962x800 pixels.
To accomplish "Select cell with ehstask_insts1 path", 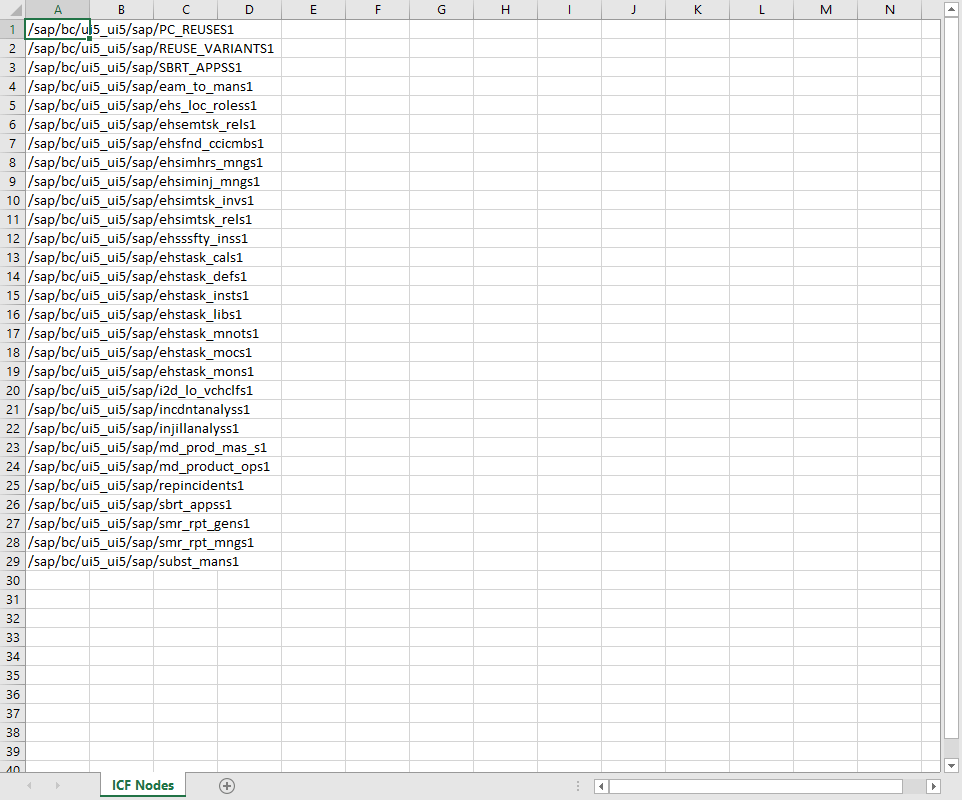I will click(58, 296).
